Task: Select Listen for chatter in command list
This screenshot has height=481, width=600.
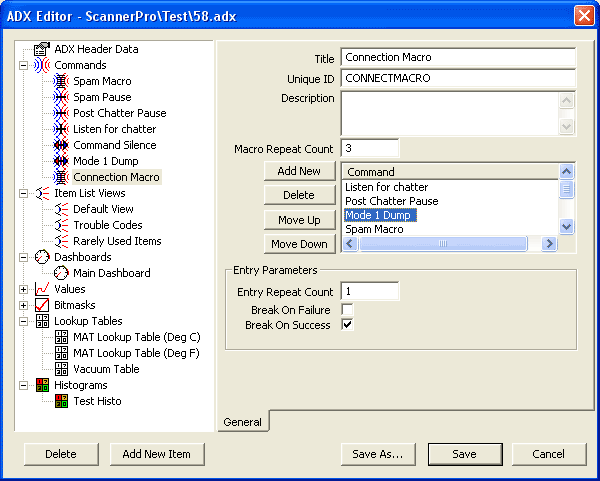Action: [x=386, y=187]
